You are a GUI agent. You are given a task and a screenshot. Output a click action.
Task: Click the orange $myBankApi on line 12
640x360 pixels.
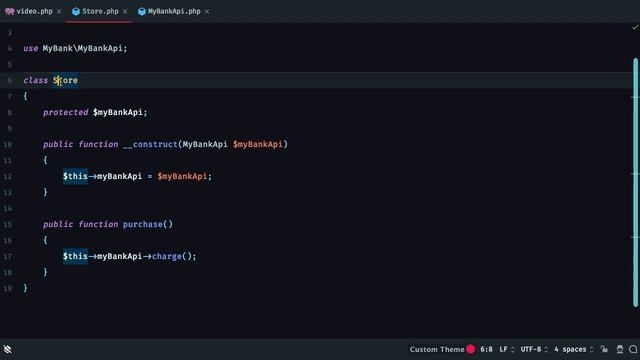pos(182,176)
